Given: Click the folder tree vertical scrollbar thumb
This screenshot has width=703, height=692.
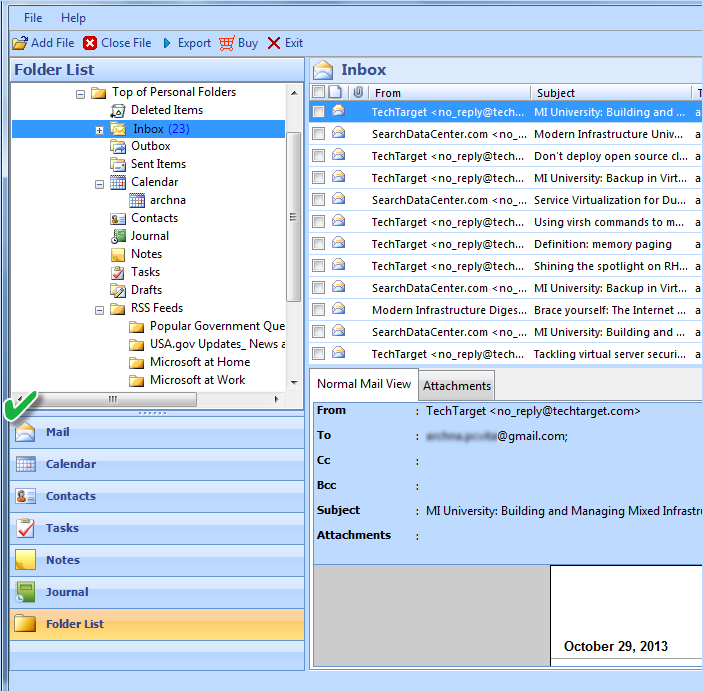Looking at the screenshot, I should 293,217.
